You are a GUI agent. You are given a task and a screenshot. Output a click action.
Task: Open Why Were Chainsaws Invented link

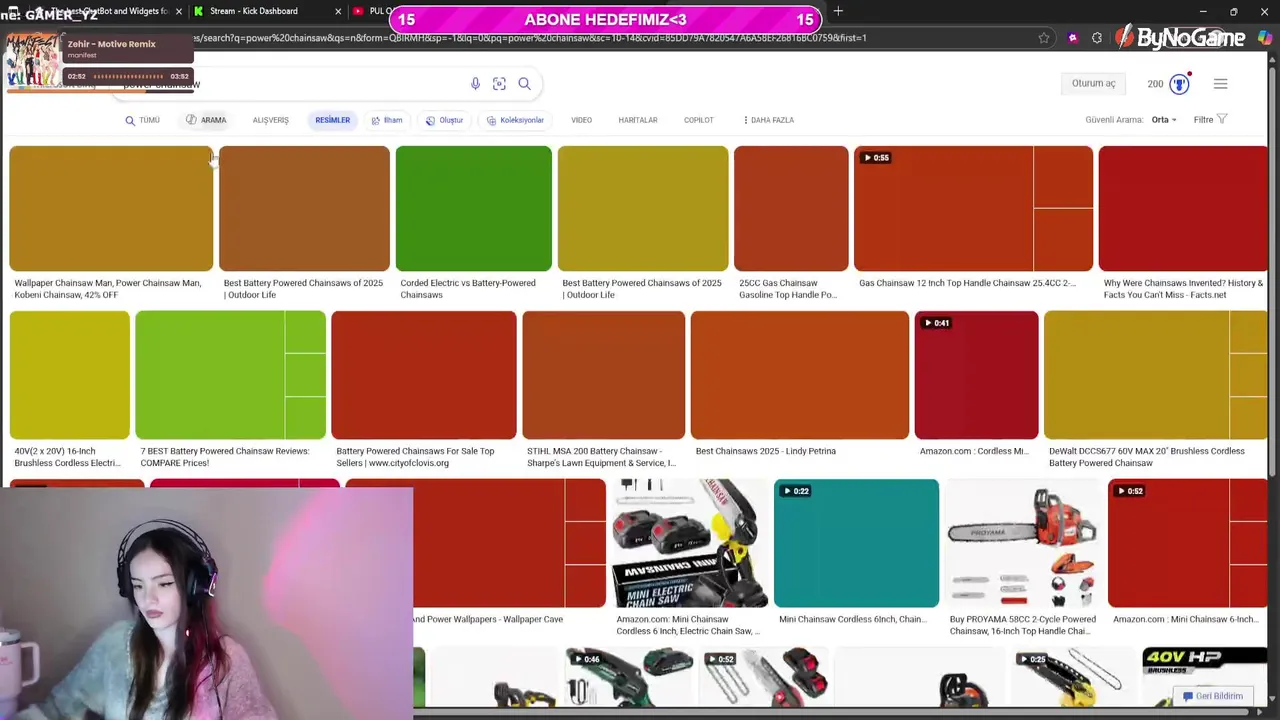[x=1183, y=289]
